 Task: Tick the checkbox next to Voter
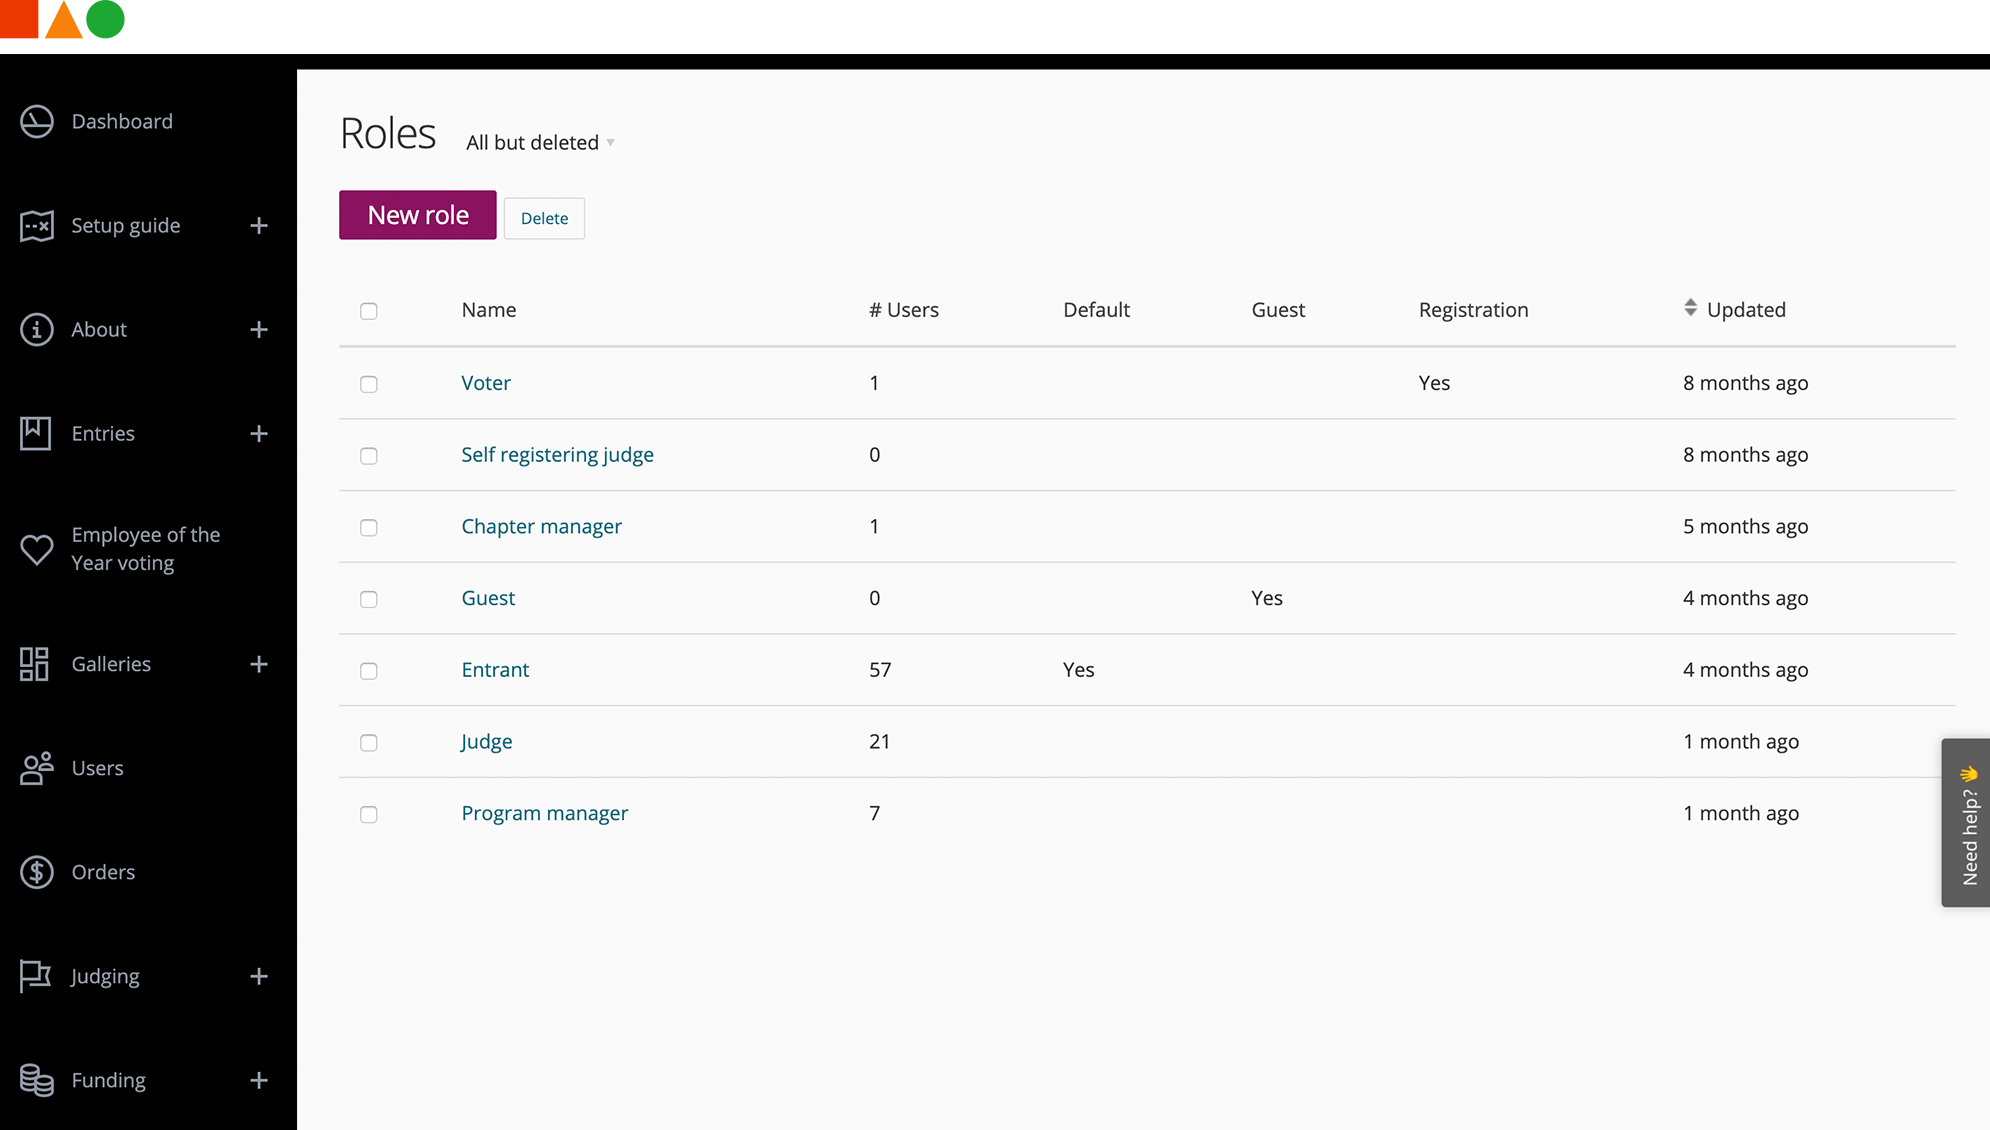pos(368,384)
